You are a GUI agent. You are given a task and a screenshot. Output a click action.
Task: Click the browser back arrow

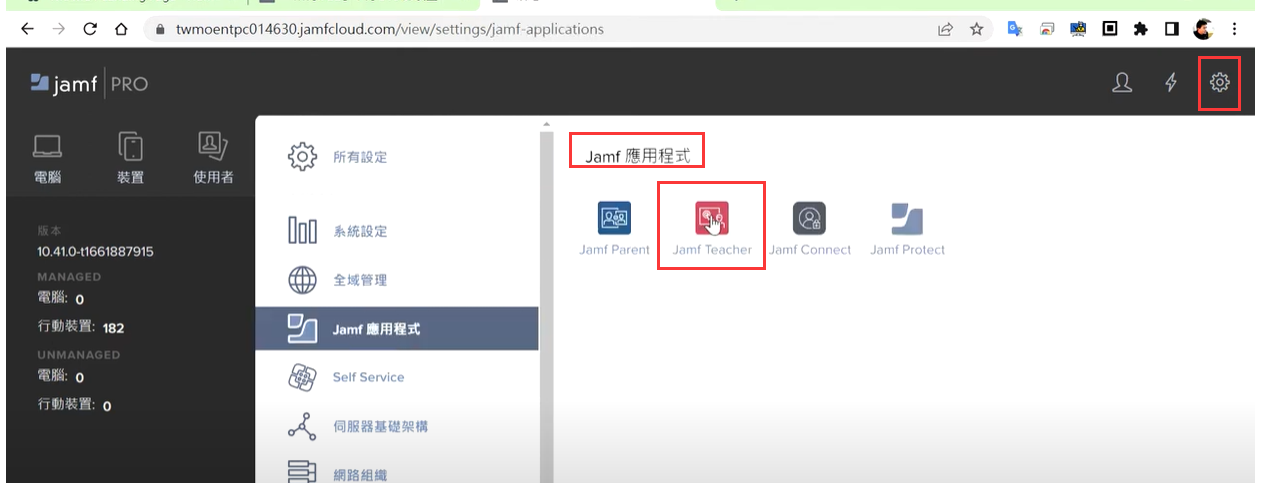27,29
